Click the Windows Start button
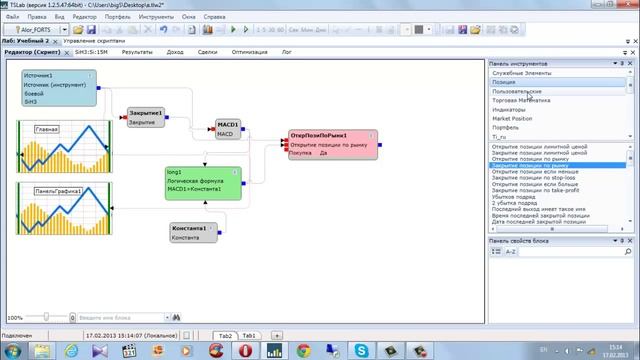This screenshot has width=640, height=360. pyautogui.click(x=12, y=351)
